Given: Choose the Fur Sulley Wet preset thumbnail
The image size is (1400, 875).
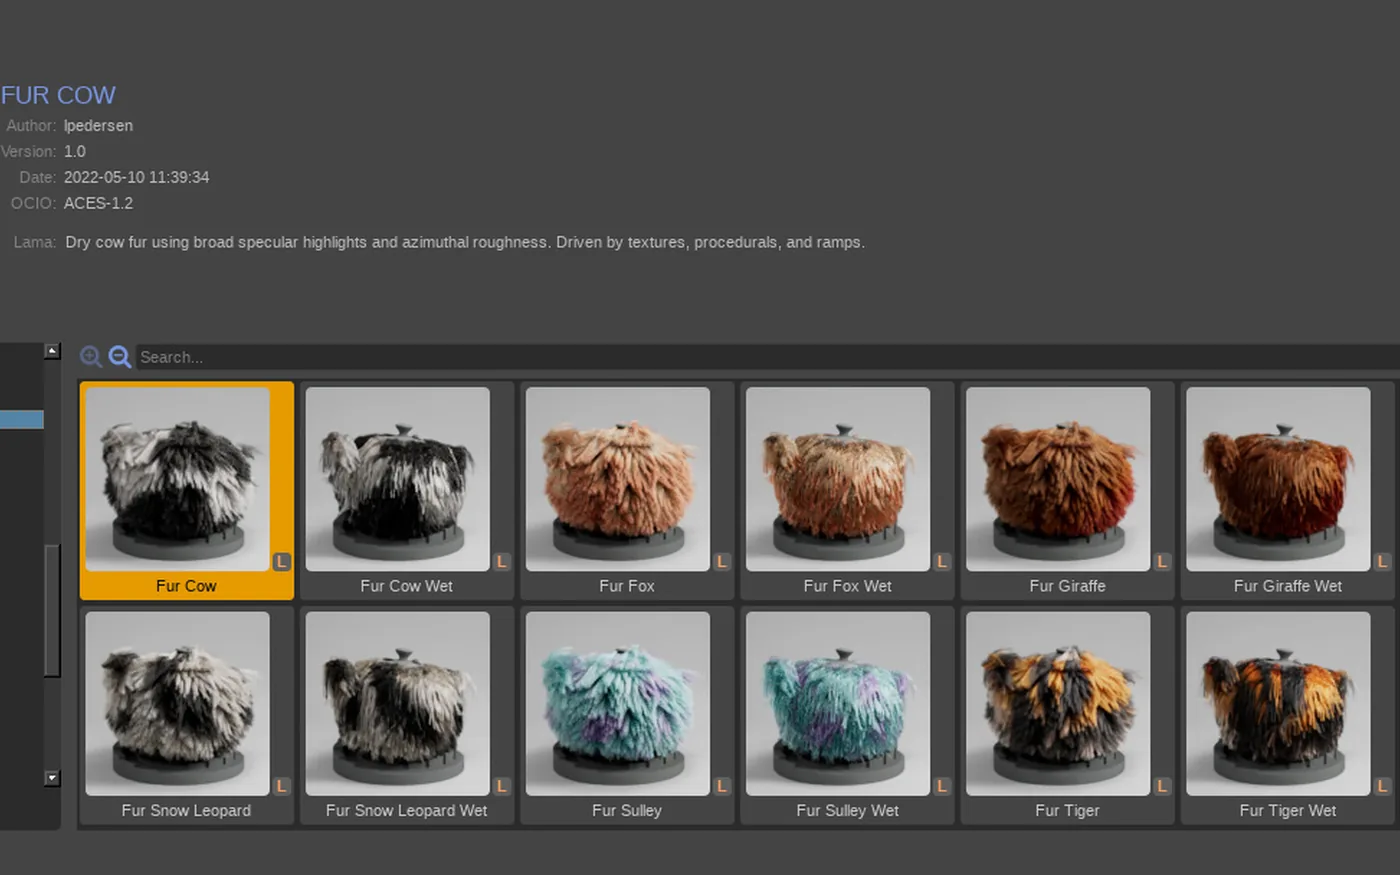Looking at the screenshot, I should [838, 704].
